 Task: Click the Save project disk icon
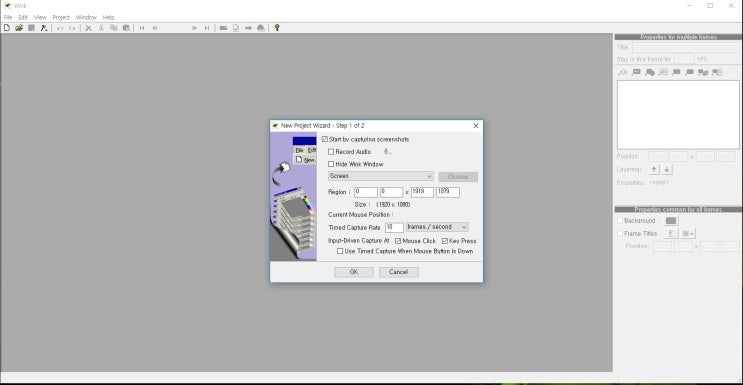pyautogui.click(x=31, y=28)
